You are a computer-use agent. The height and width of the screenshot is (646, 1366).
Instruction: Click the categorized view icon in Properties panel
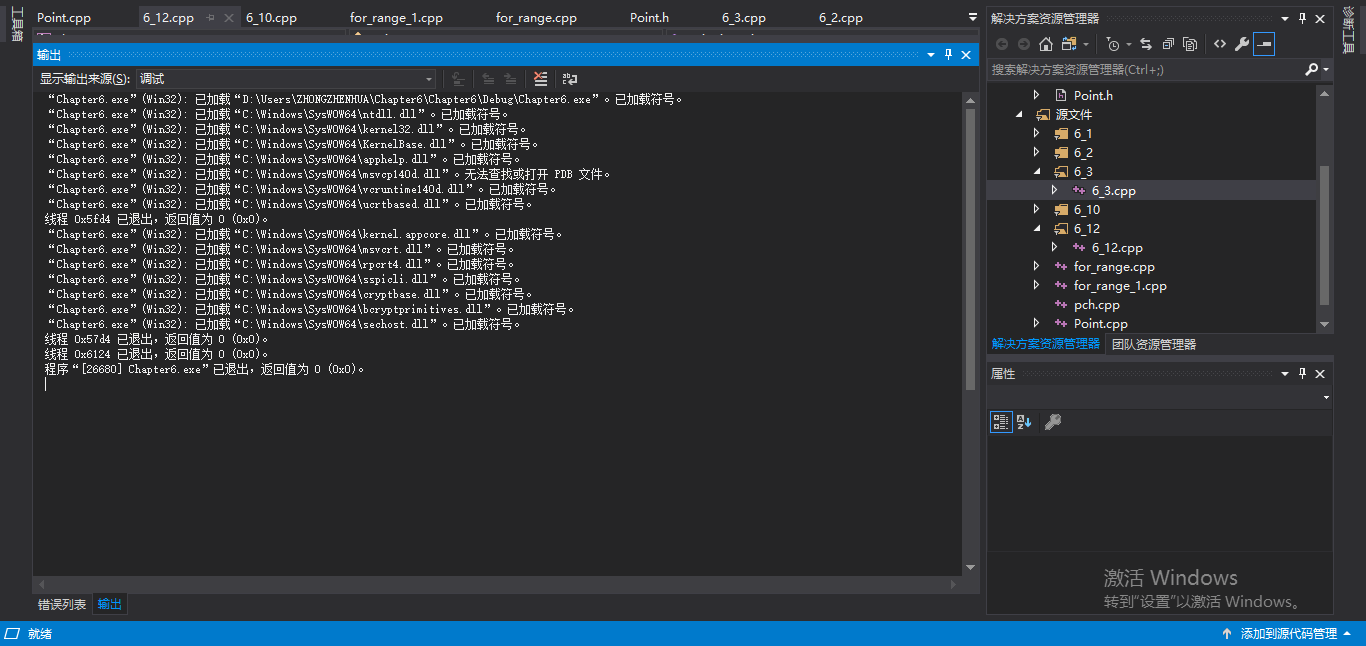coord(1001,422)
